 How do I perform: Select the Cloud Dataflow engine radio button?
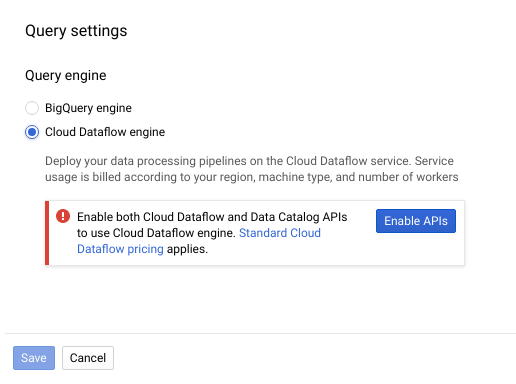click(x=32, y=132)
